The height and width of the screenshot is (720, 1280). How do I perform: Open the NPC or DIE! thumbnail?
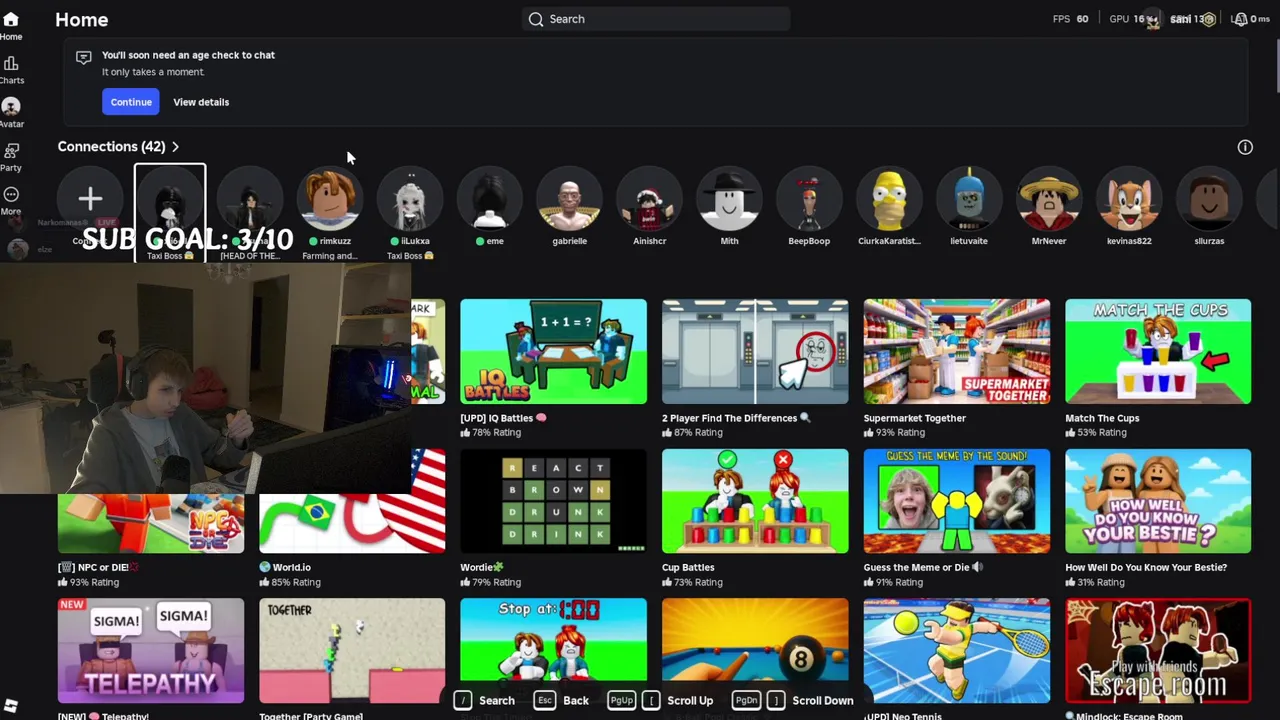click(x=151, y=523)
